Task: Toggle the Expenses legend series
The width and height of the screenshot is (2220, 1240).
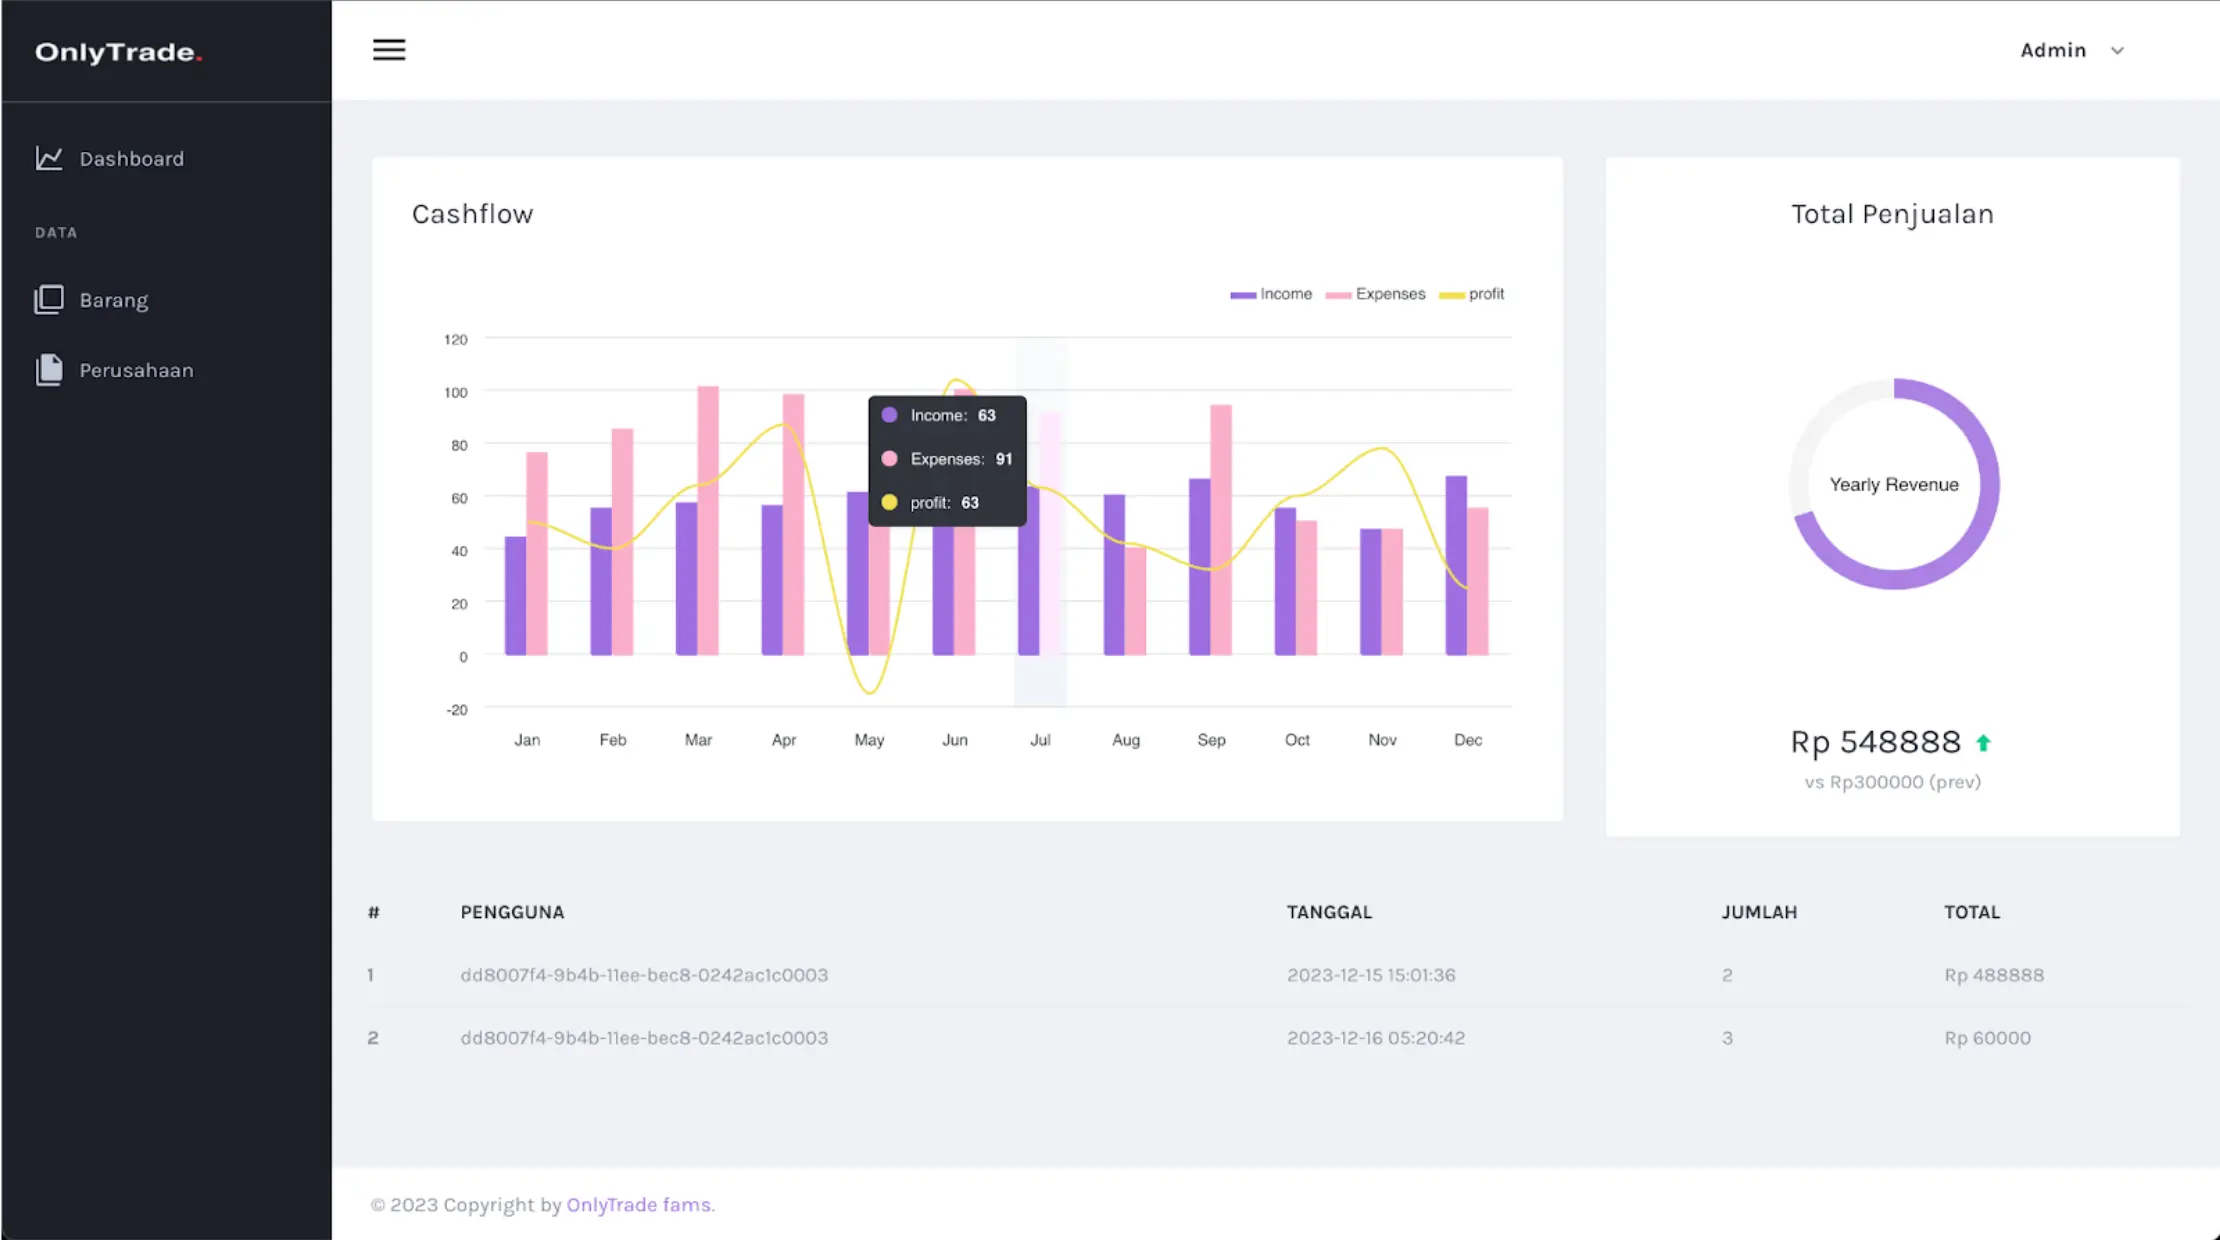Action: [x=1375, y=294]
